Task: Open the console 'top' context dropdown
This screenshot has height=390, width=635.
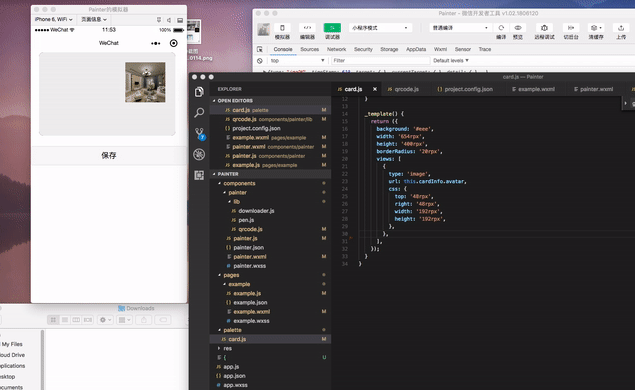Action: 297,61
